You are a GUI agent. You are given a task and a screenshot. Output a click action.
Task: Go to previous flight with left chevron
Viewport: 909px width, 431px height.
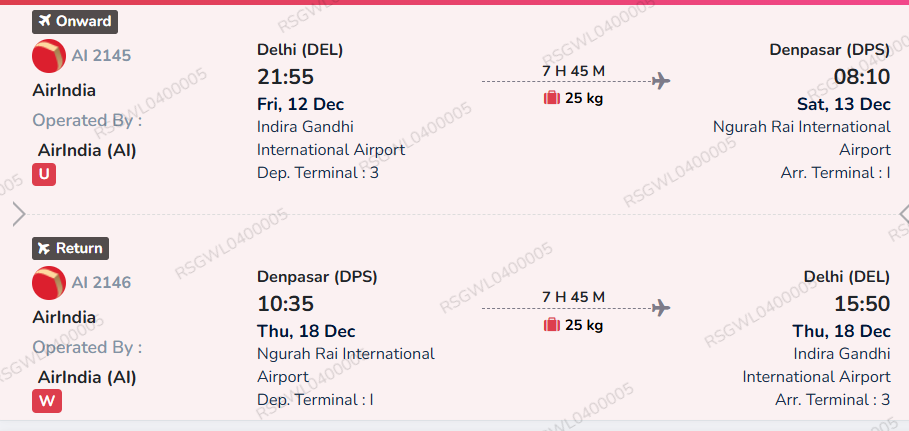pyautogui.click(x=18, y=214)
